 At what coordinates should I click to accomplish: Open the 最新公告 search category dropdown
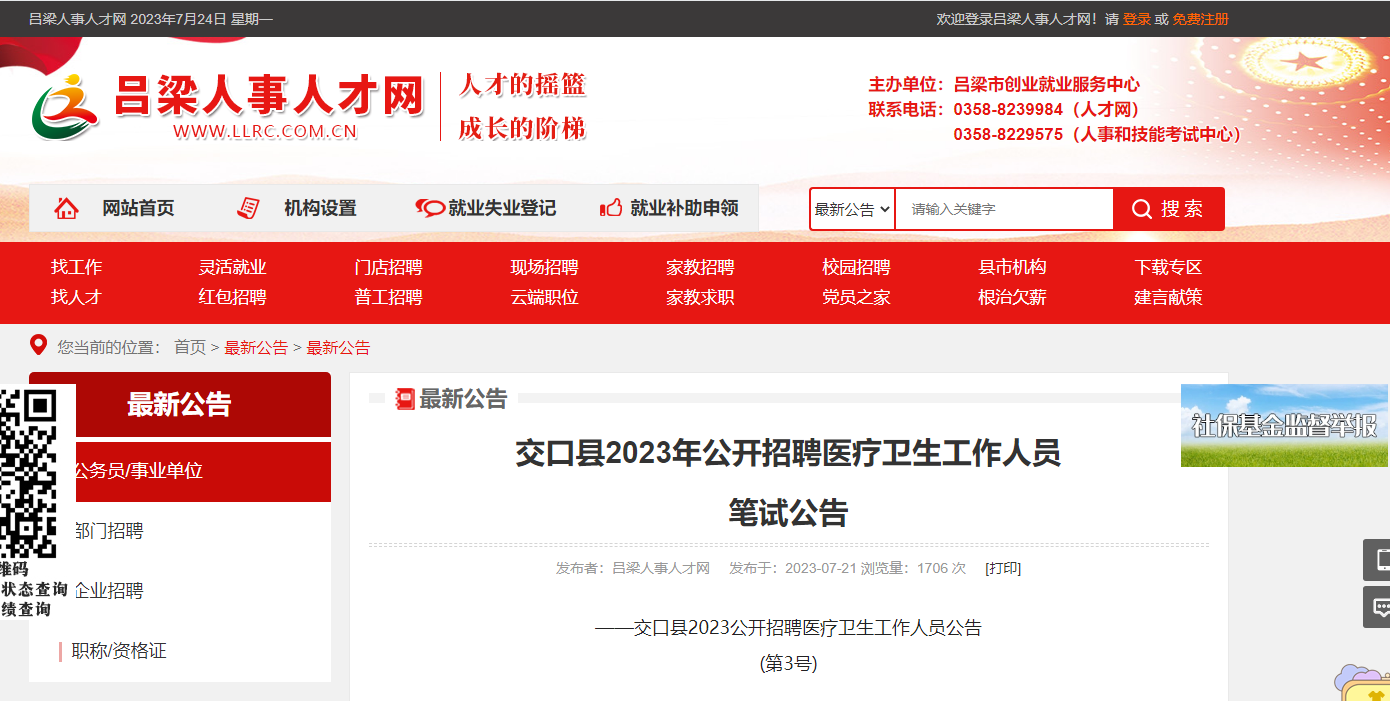point(852,209)
